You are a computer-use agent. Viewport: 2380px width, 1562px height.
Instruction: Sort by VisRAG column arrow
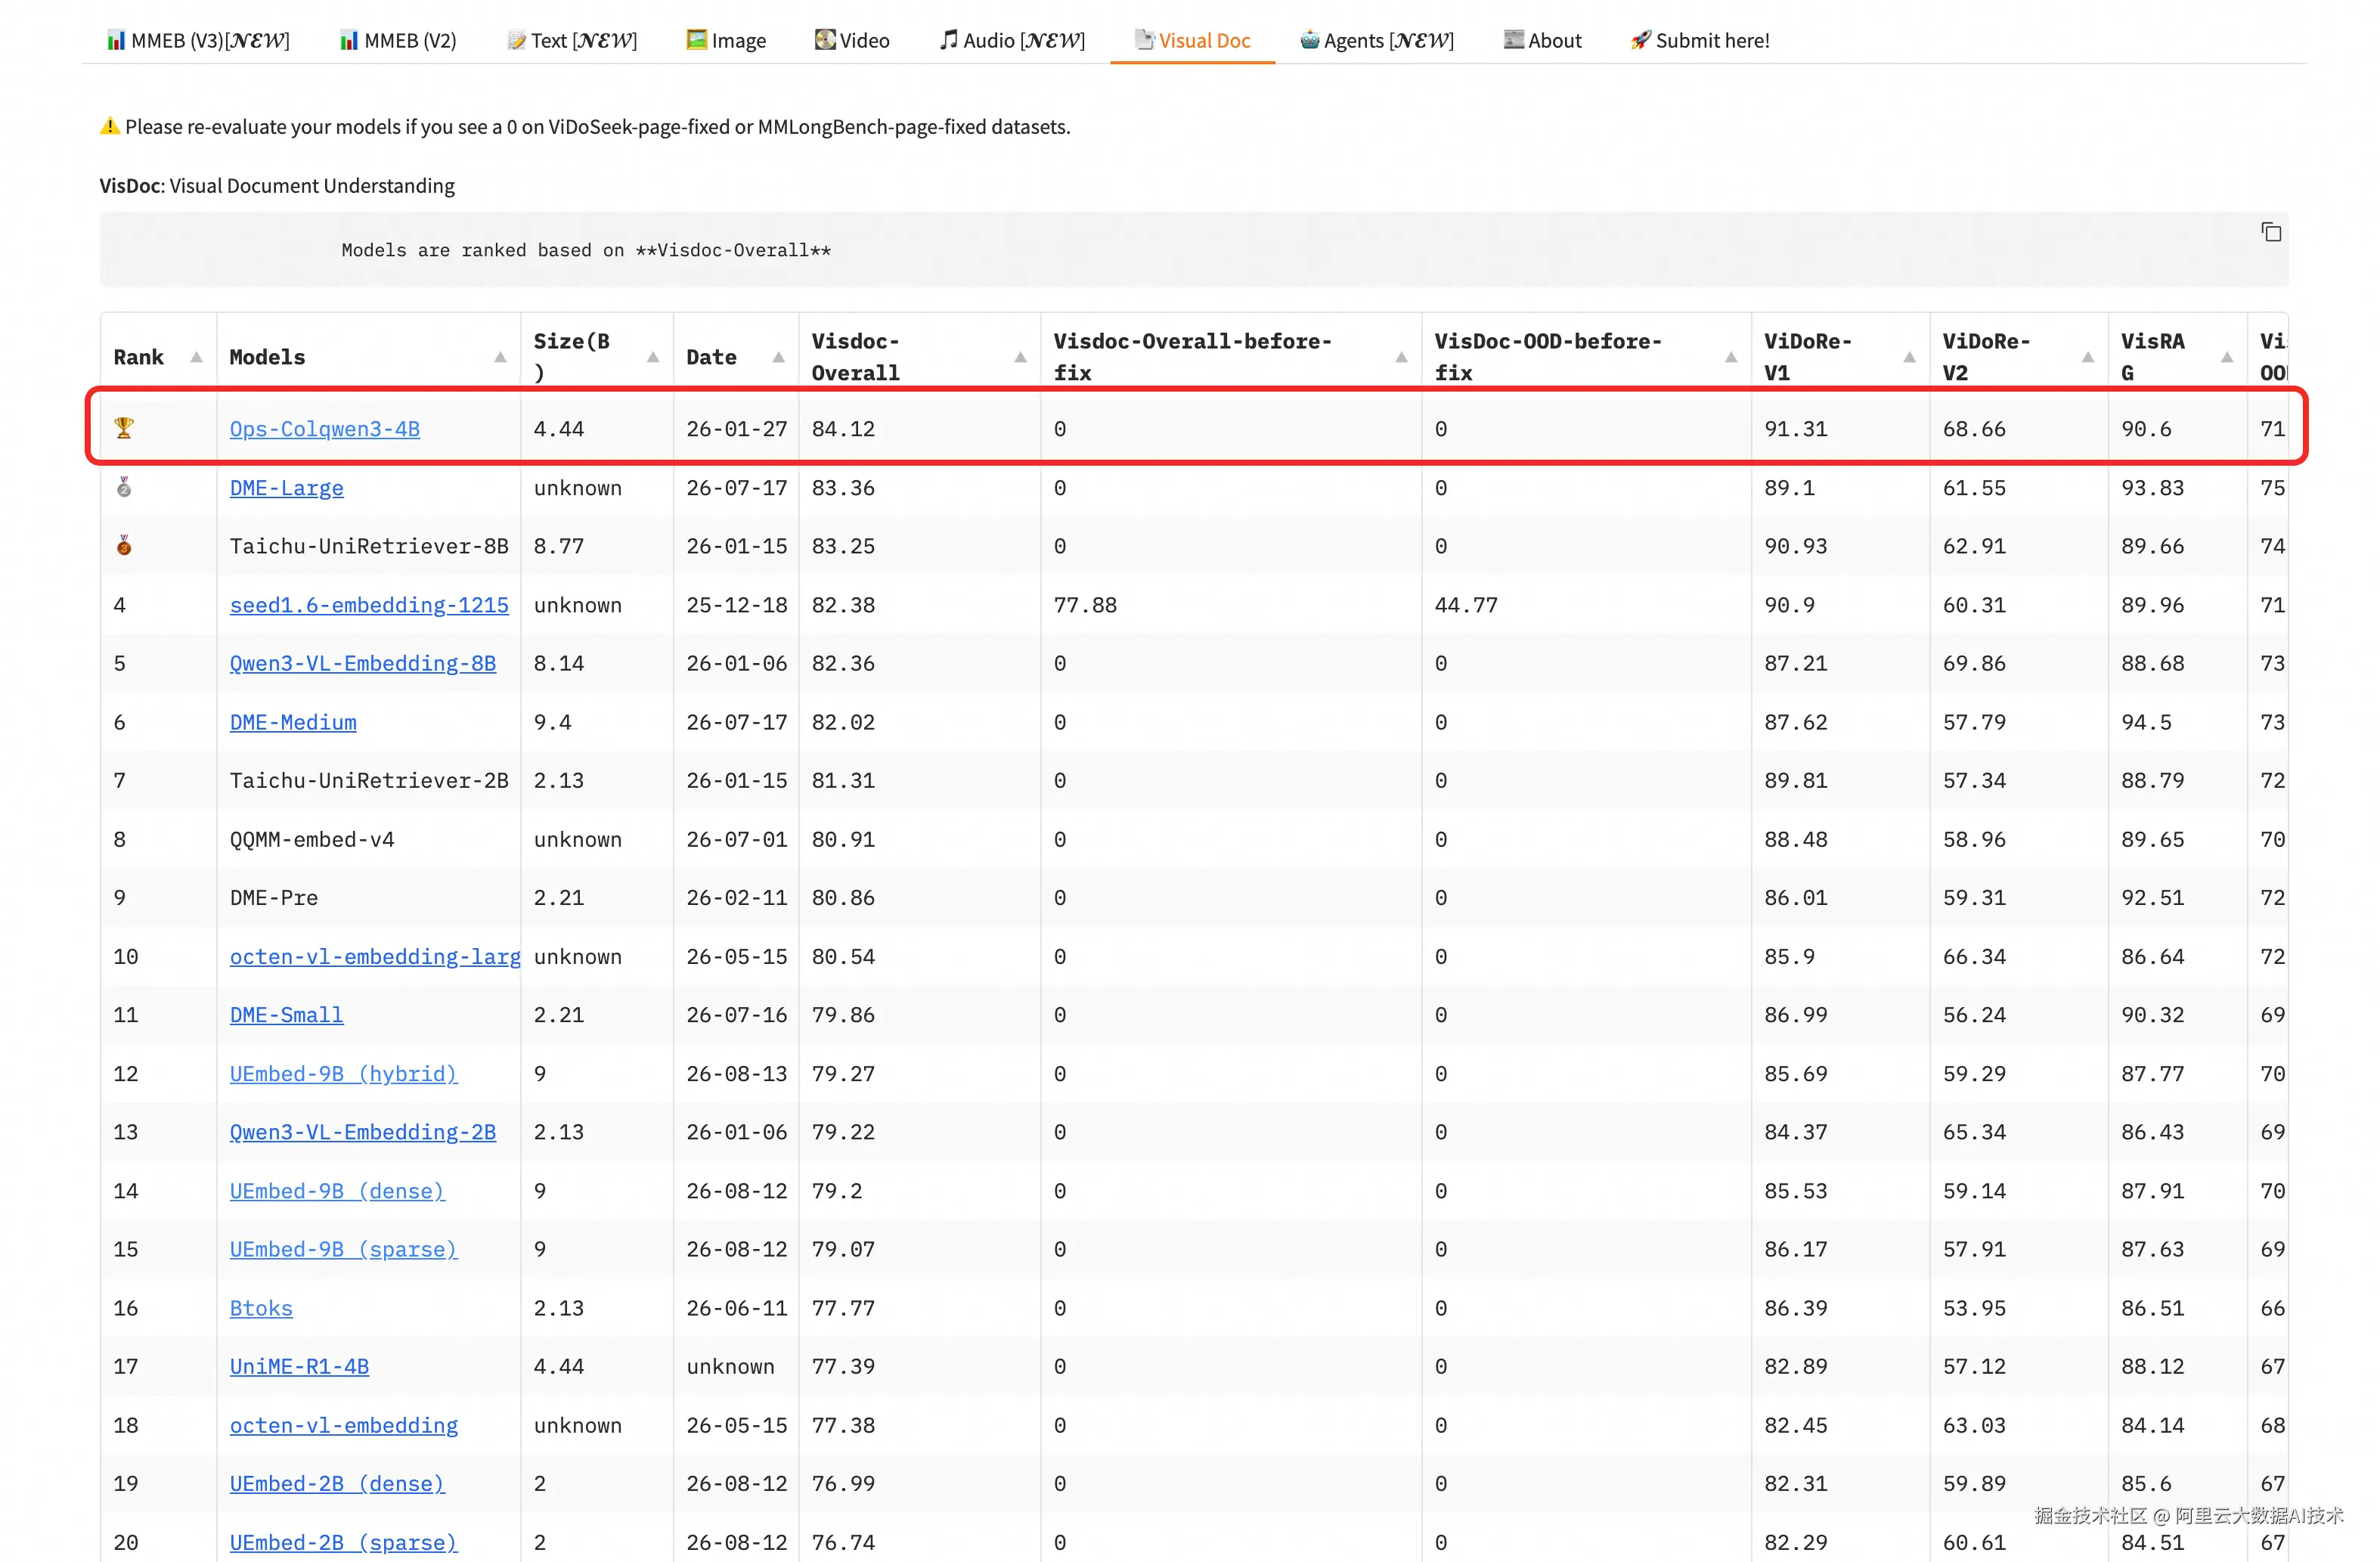click(2227, 357)
